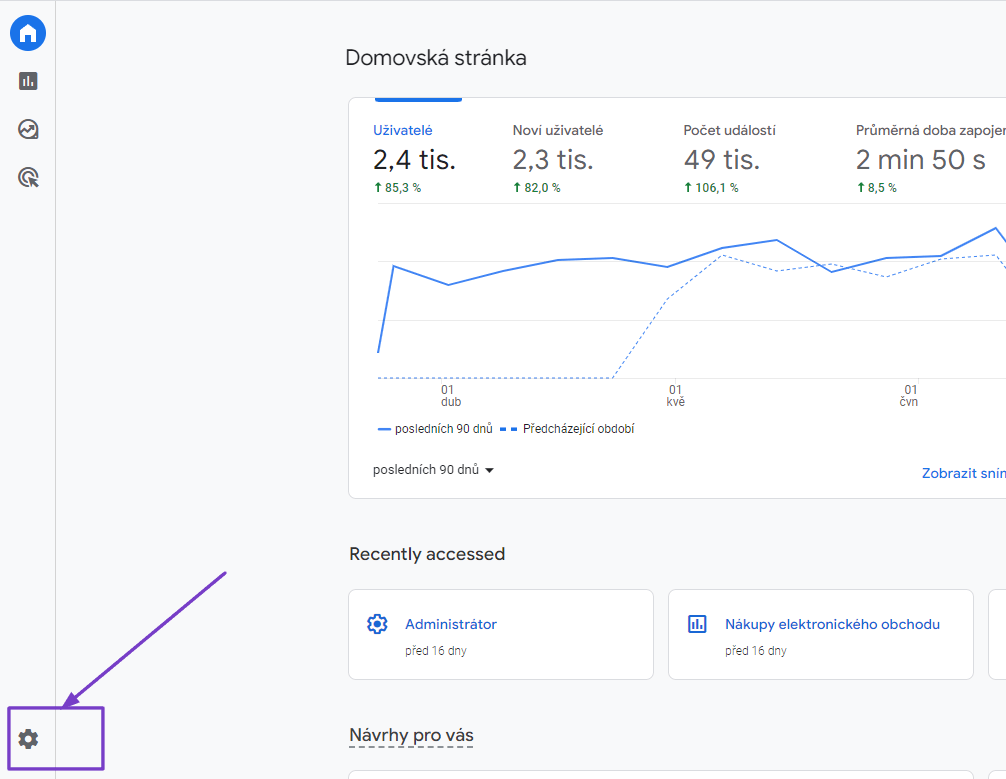Image resolution: width=1006 pixels, height=779 pixels.
Task: Click the "01 dub" axis label
Action: 450,395
